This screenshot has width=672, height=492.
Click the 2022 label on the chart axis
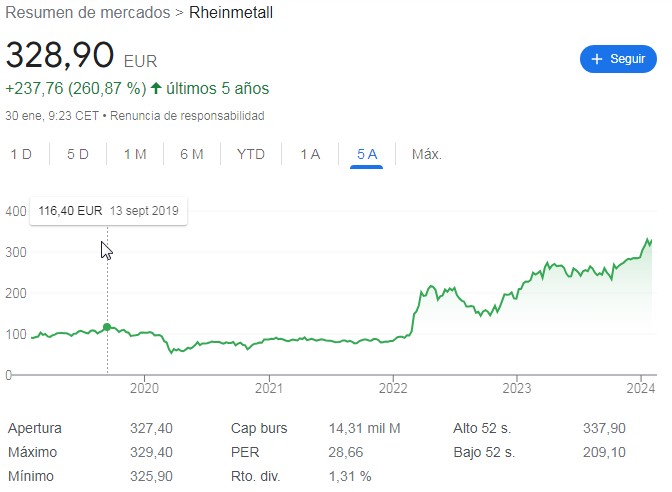[393, 388]
